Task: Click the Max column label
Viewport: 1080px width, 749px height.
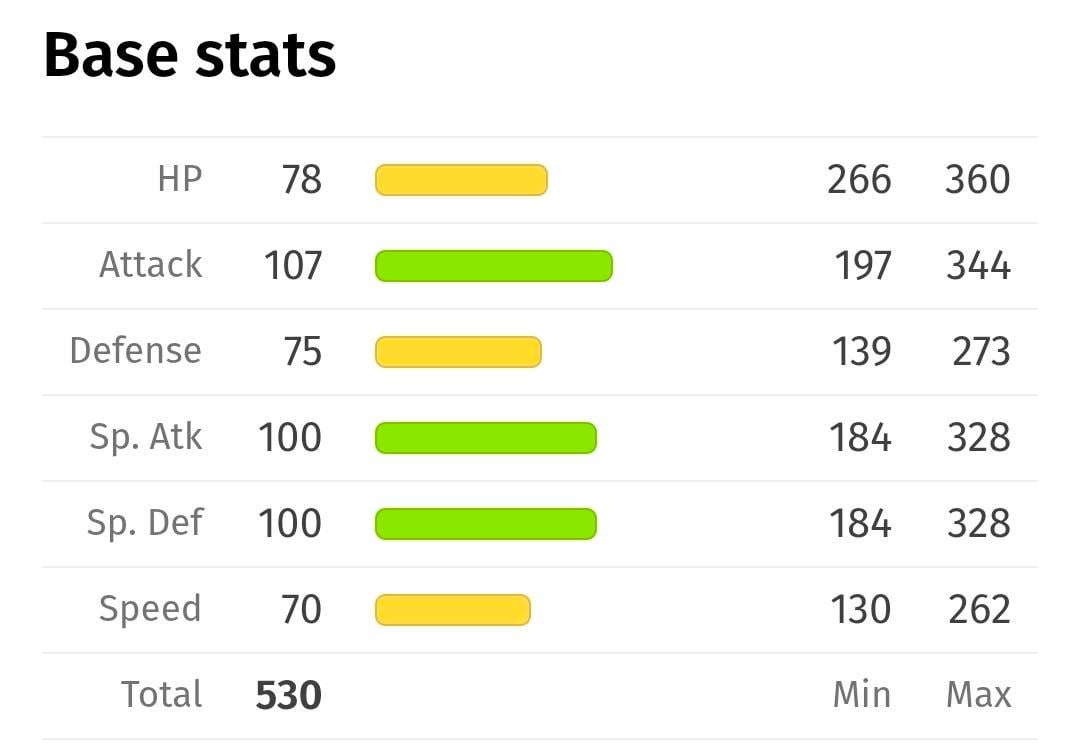Action: click(978, 695)
